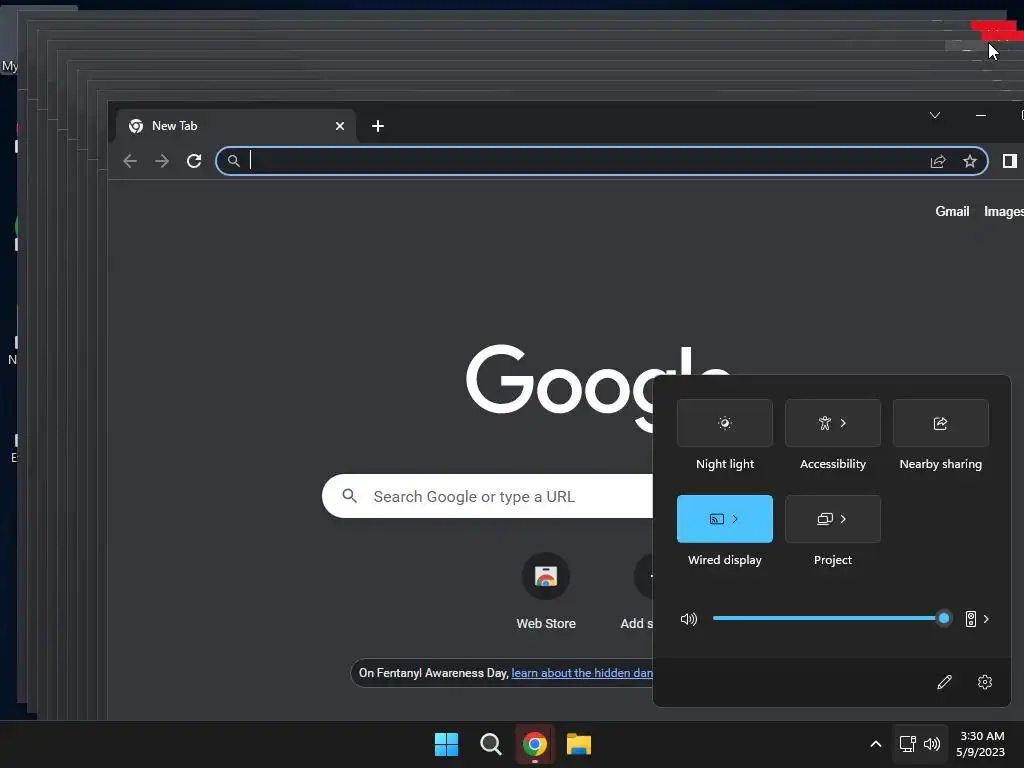1024x768 pixels.
Task: Click Chrome icon in taskbar
Action: coord(535,744)
